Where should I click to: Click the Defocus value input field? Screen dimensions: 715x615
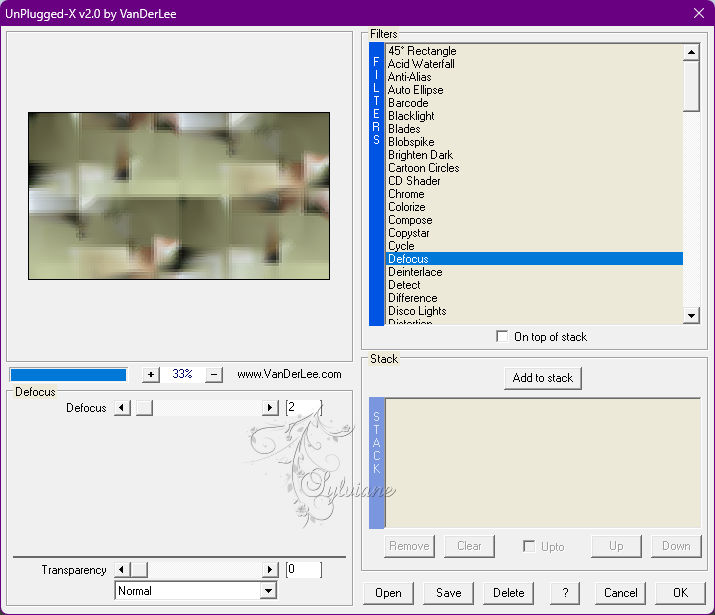point(304,407)
